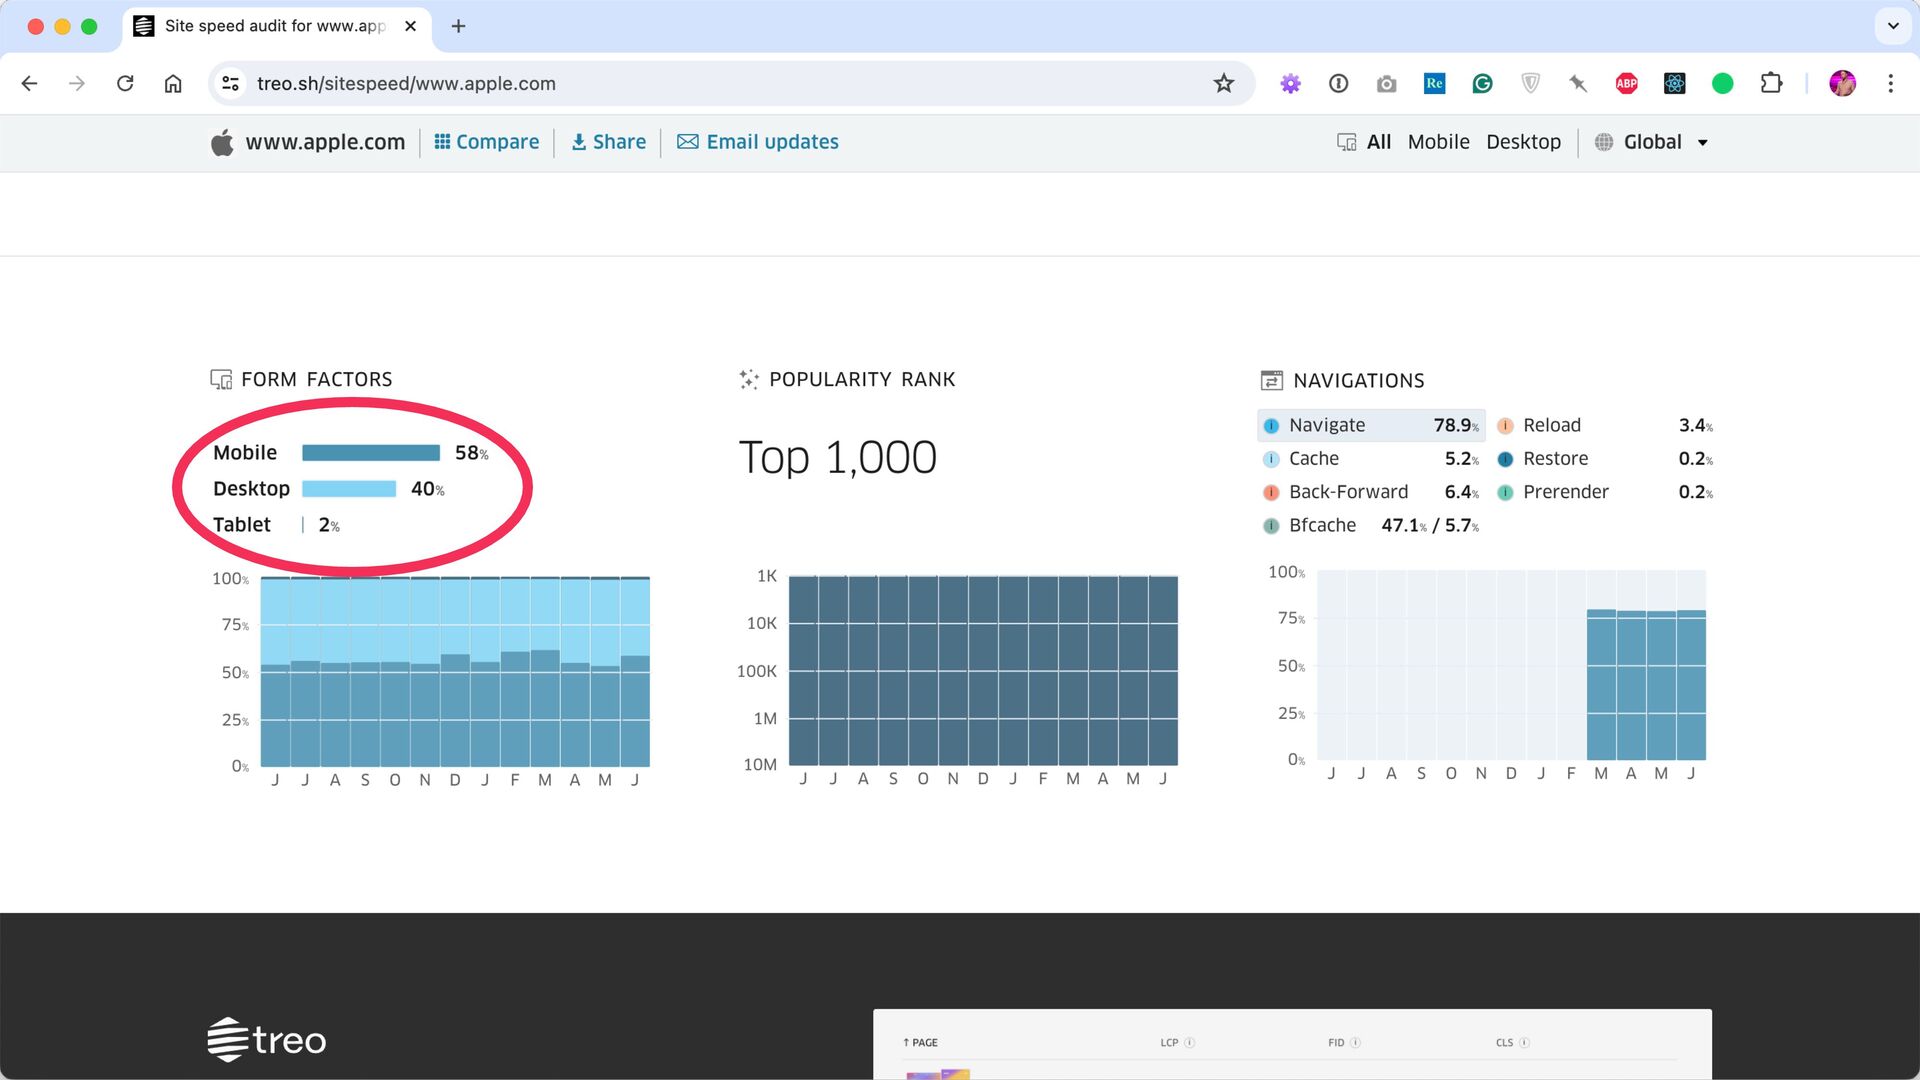Open the purple gear extension
The height and width of the screenshot is (1080, 1920).
[1291, 84]
